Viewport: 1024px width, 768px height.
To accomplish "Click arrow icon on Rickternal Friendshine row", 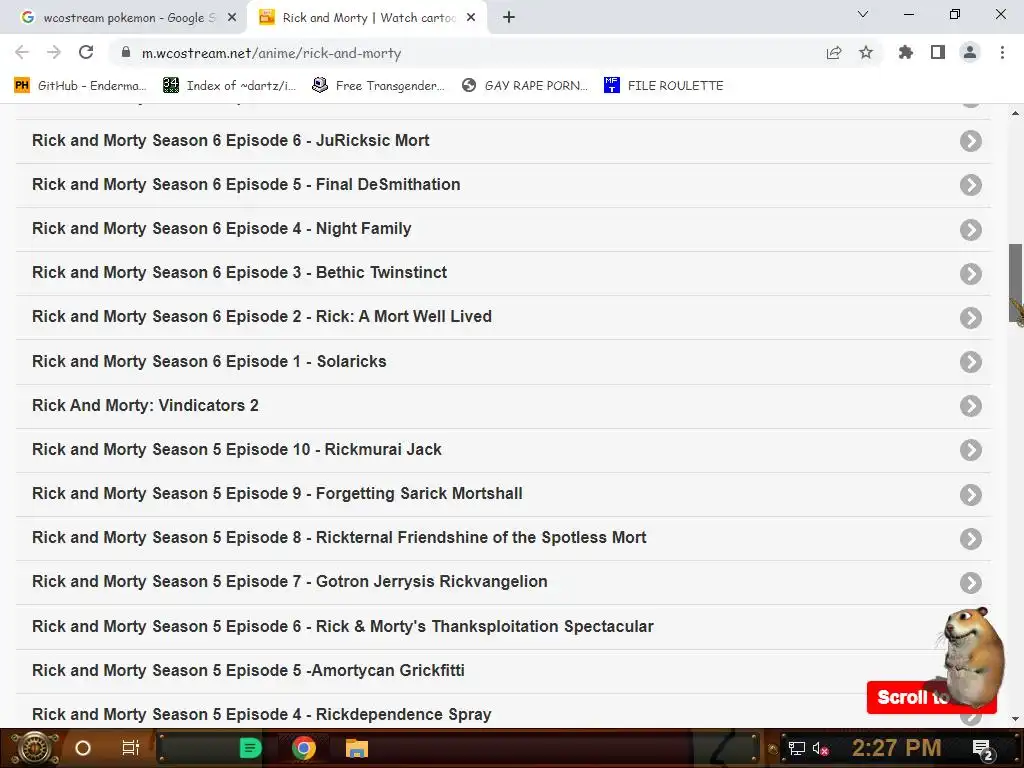I will (x=970, y=539).
